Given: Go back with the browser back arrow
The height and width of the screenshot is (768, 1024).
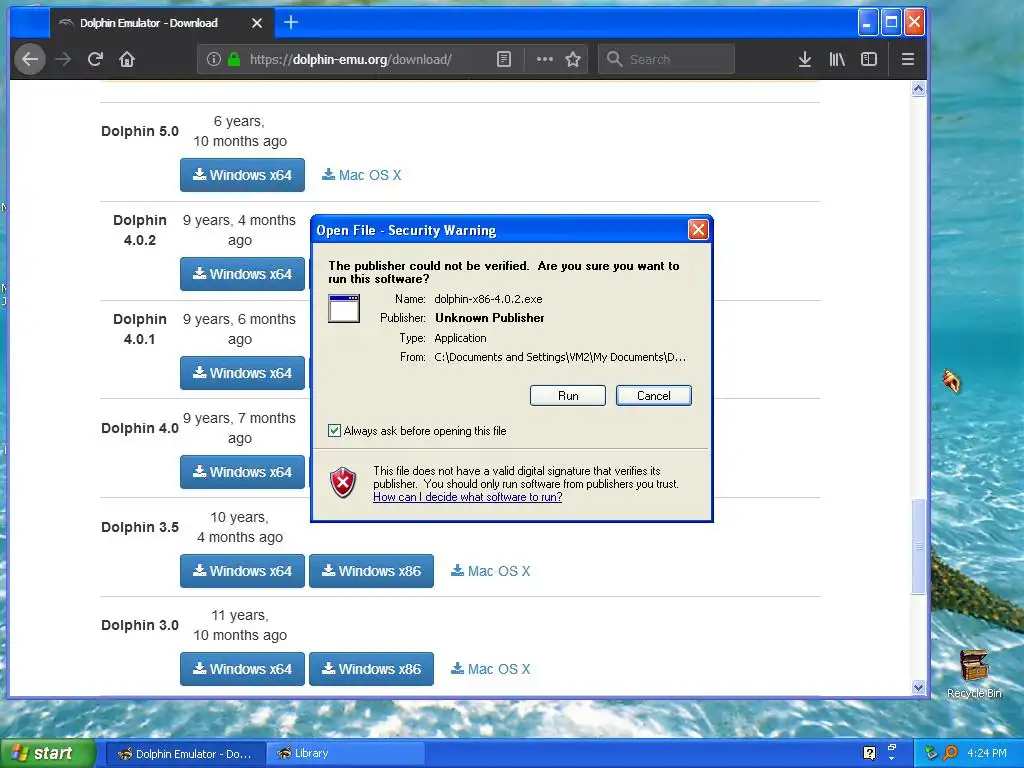Looking at the screenshot, I should 29,59.
